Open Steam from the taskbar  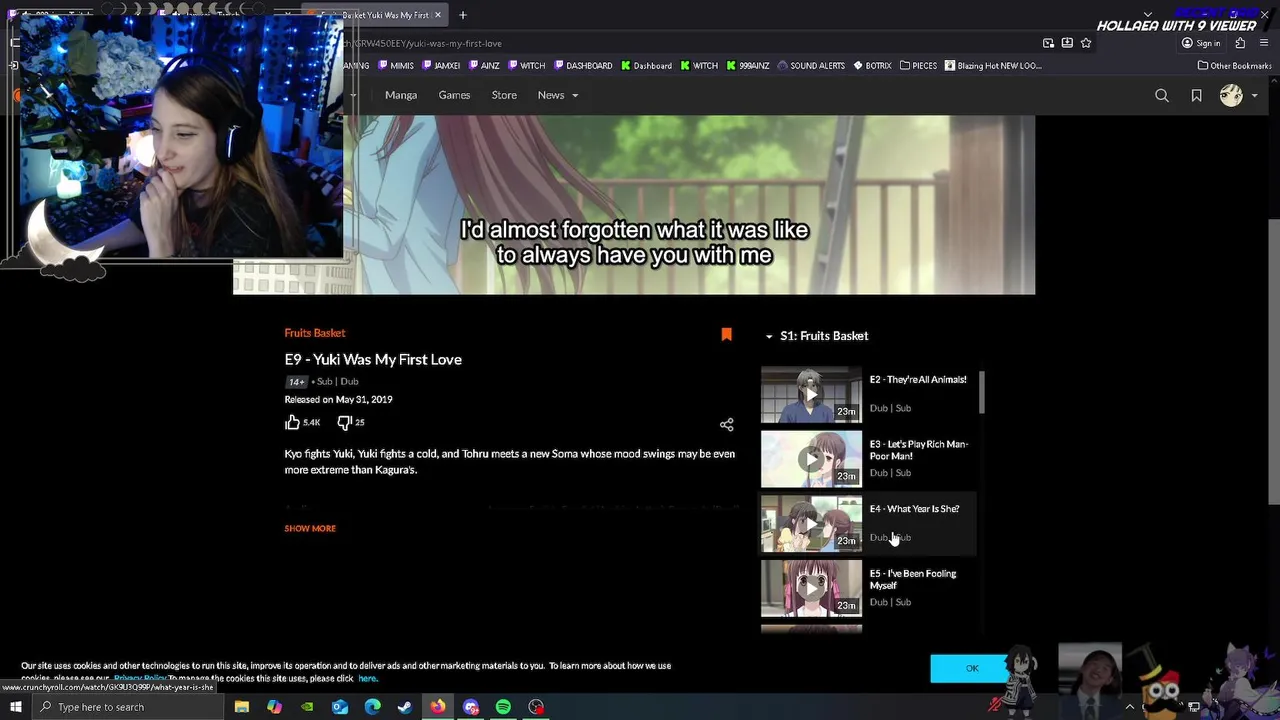405,707
